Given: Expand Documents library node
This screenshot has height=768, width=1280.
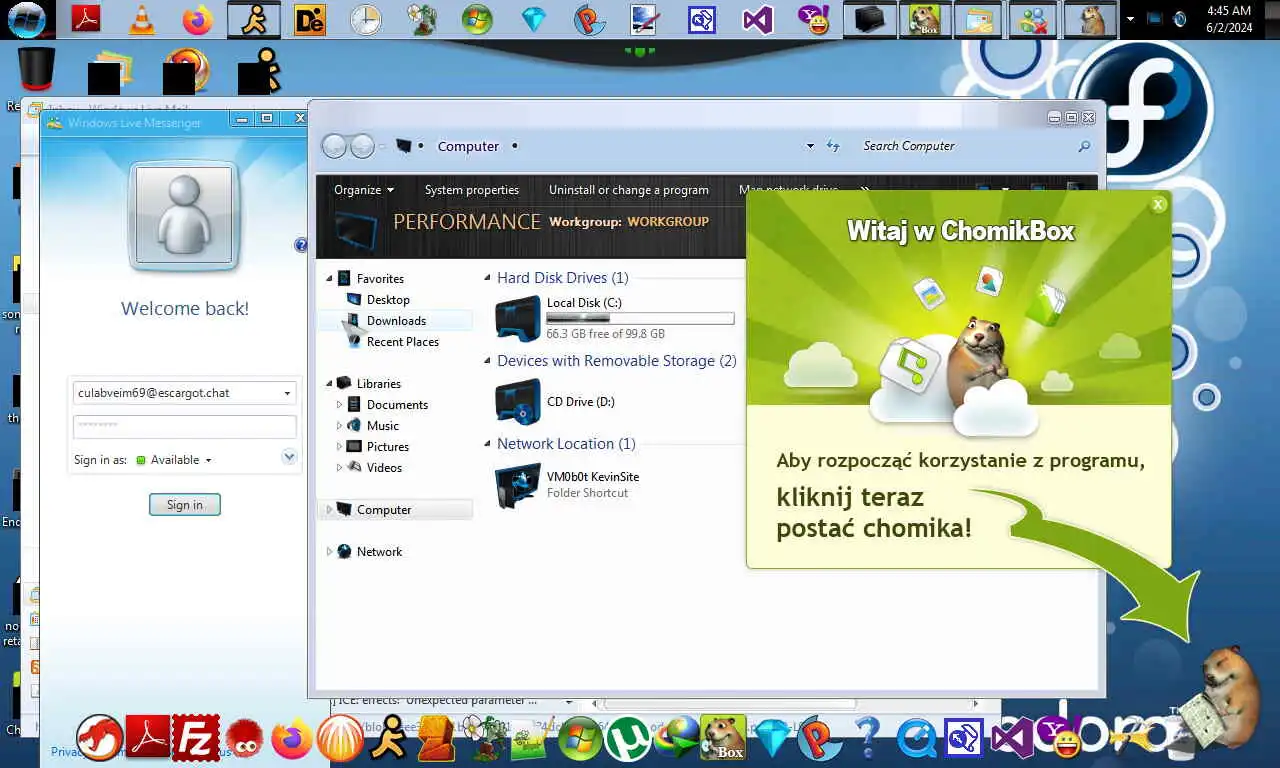Looking at the screenshot, I should [339, 405].
